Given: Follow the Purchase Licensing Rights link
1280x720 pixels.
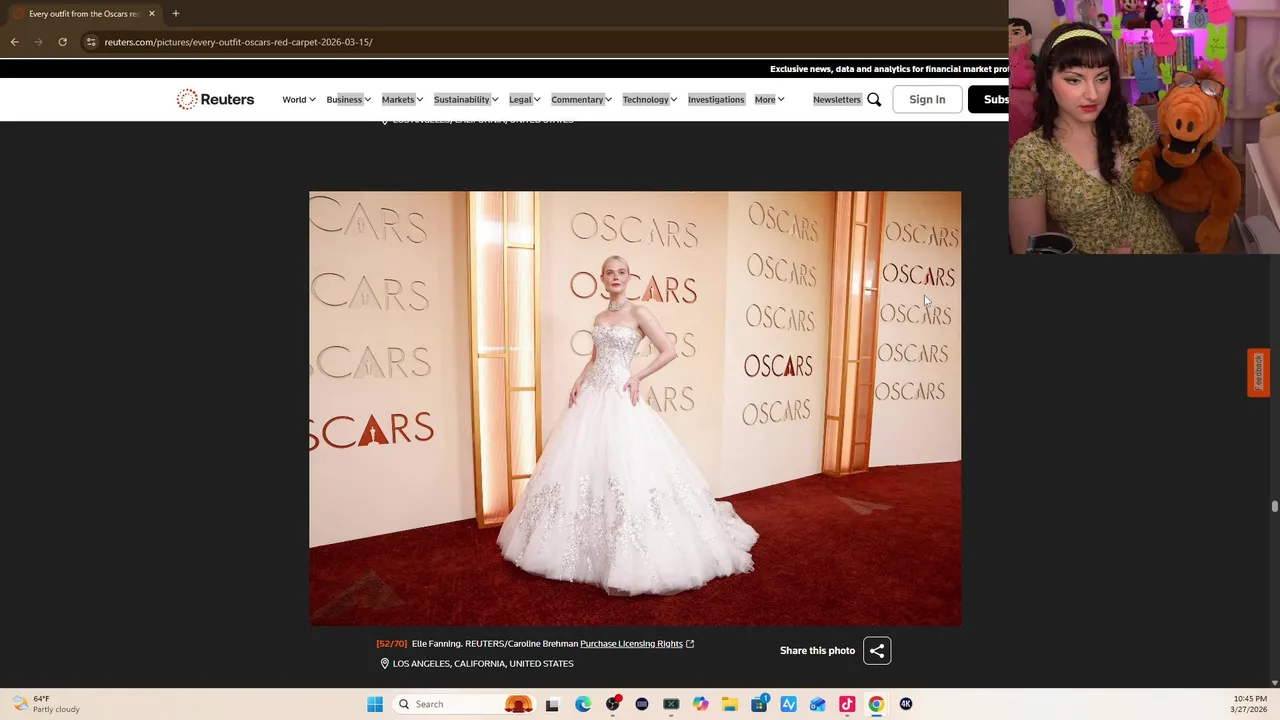Looking at the screenshot, I should [631, 644].
